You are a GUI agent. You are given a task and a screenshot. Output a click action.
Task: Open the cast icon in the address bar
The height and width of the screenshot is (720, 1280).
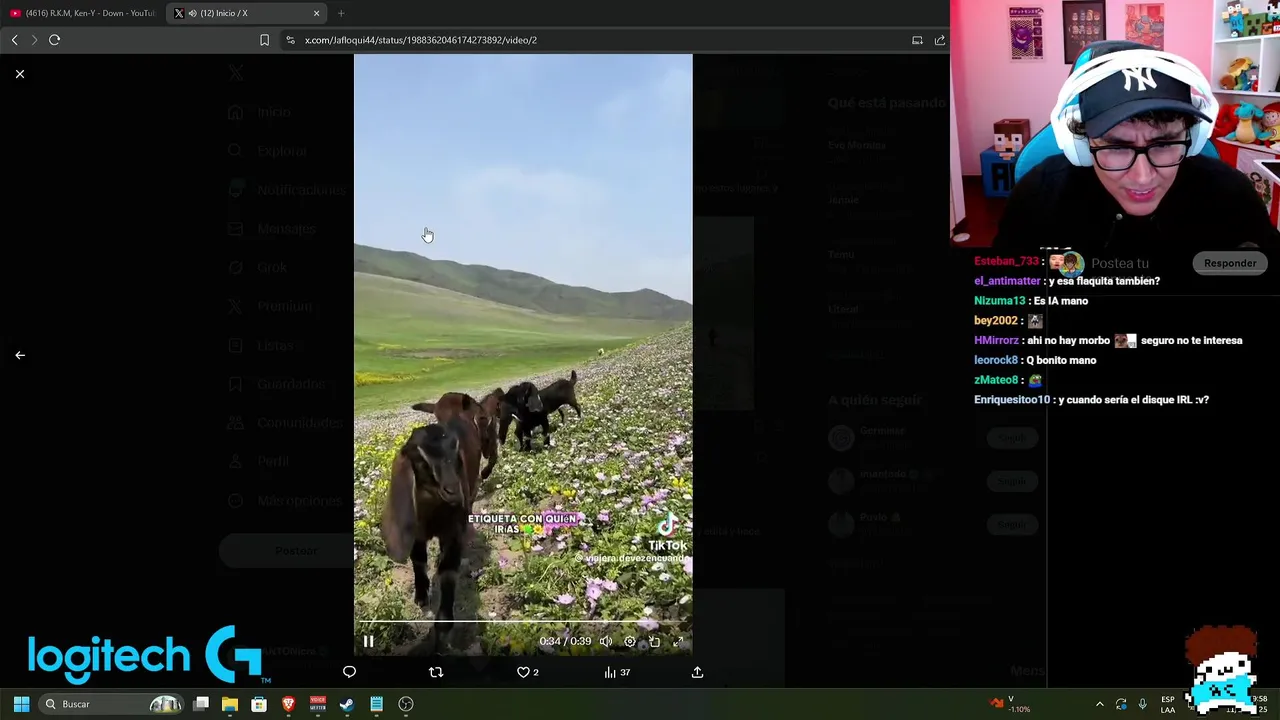tap(917, 40)
